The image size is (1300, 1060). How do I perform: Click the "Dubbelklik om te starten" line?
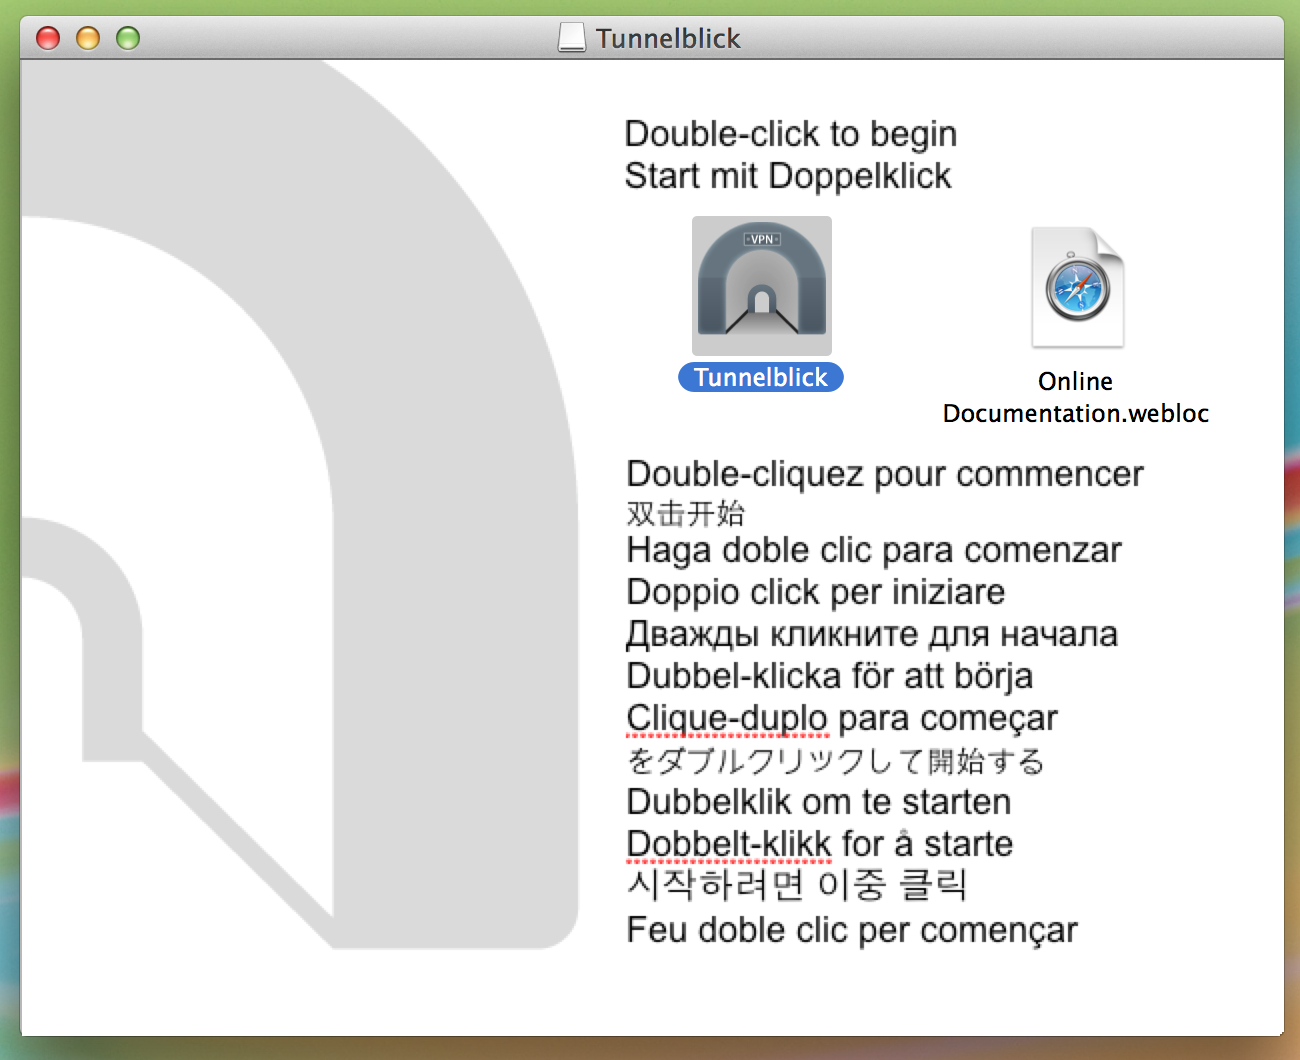(819, 802)
